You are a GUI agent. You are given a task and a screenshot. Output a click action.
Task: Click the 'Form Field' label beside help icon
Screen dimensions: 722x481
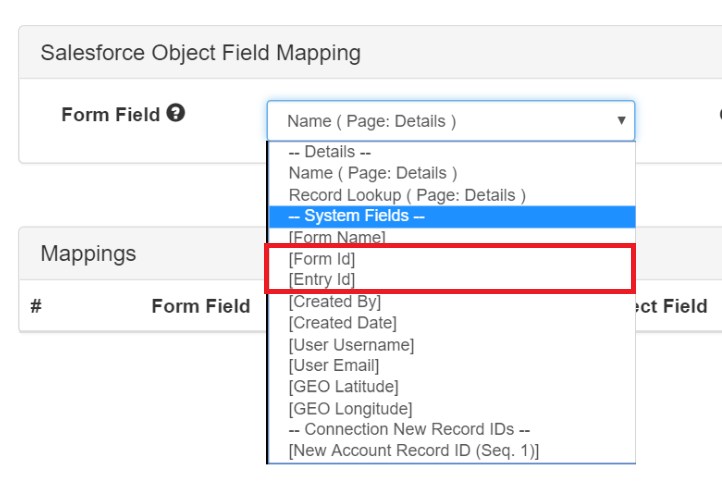111,114
